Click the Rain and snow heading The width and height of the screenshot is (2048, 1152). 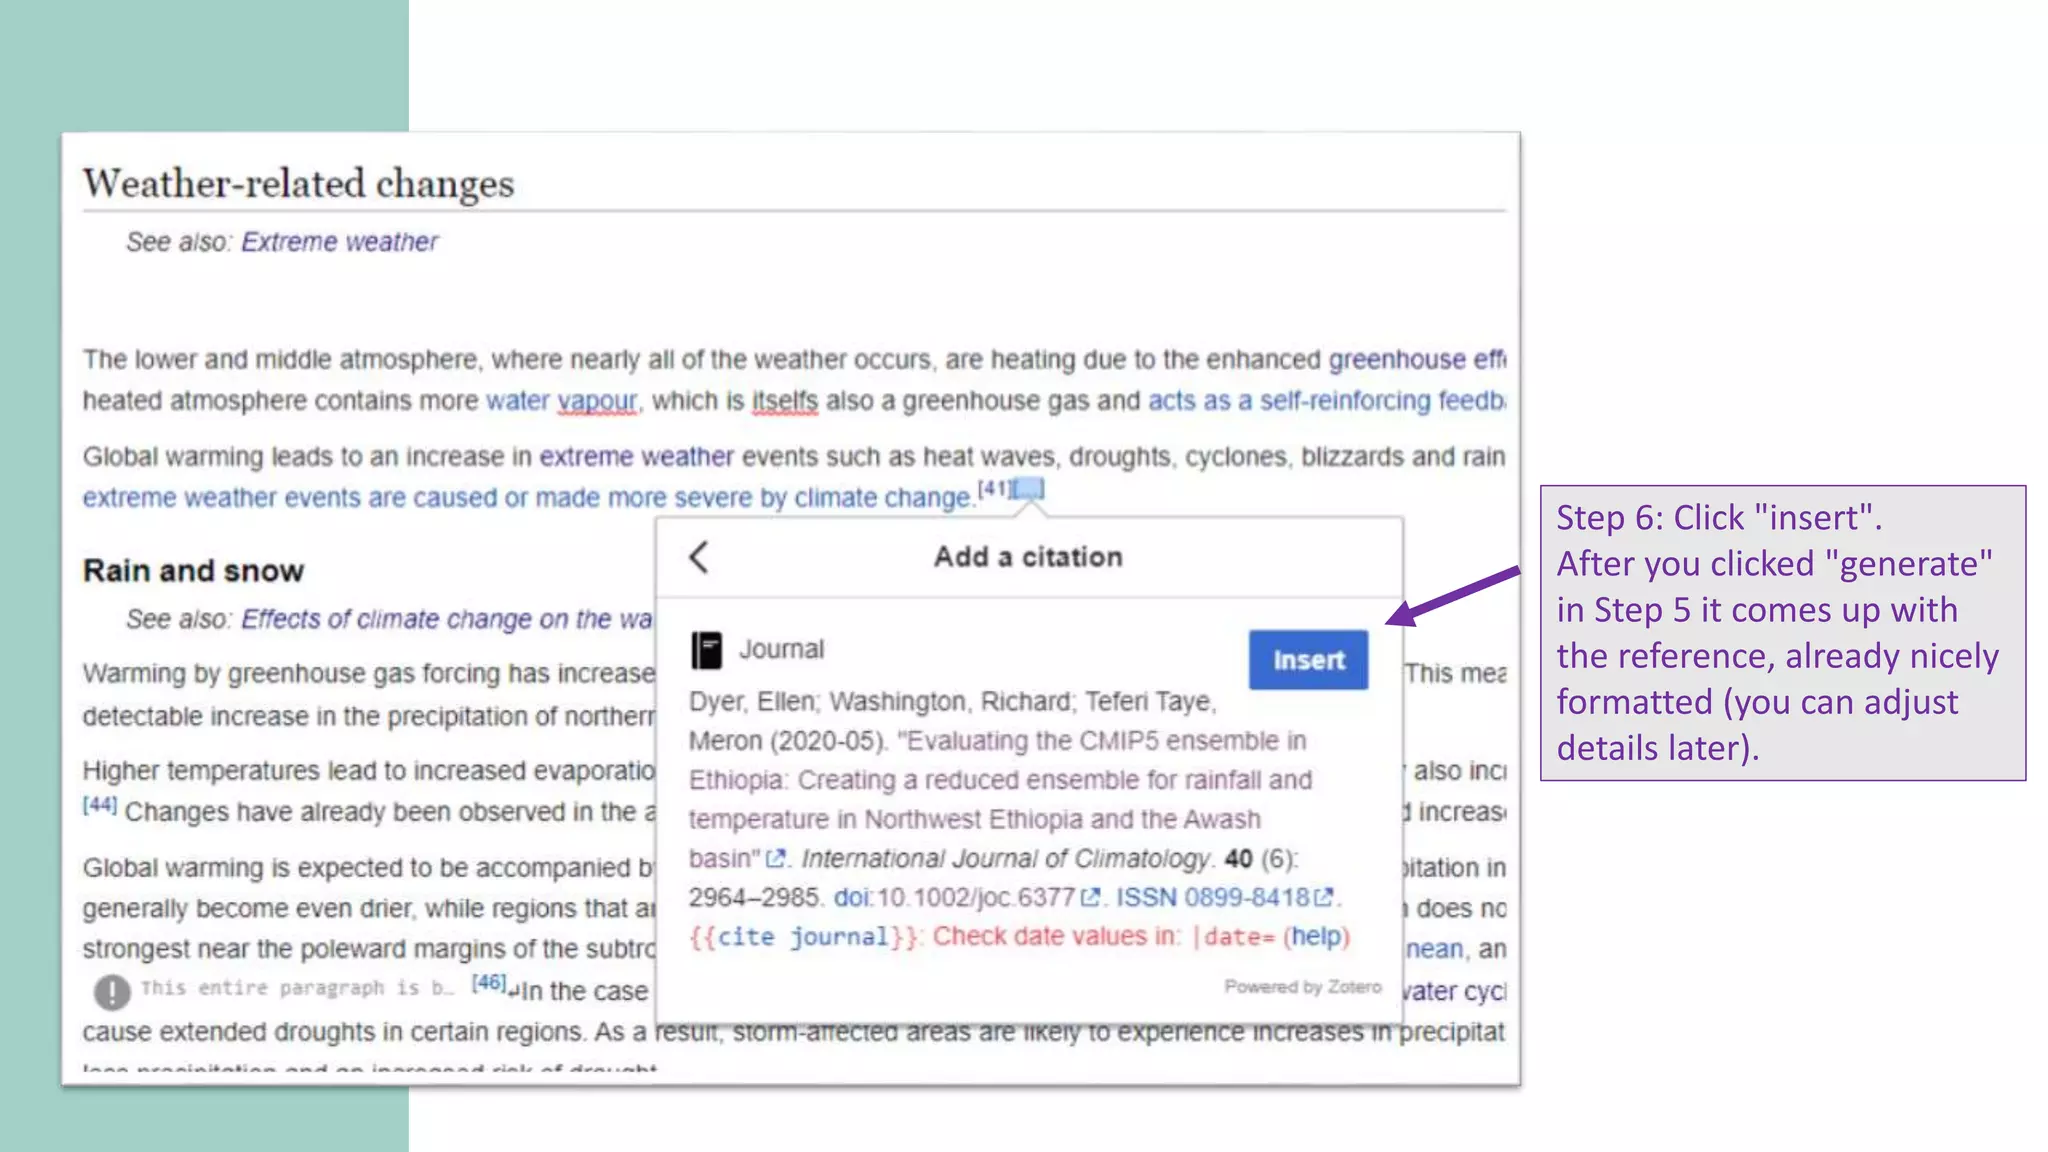point(193,571)
